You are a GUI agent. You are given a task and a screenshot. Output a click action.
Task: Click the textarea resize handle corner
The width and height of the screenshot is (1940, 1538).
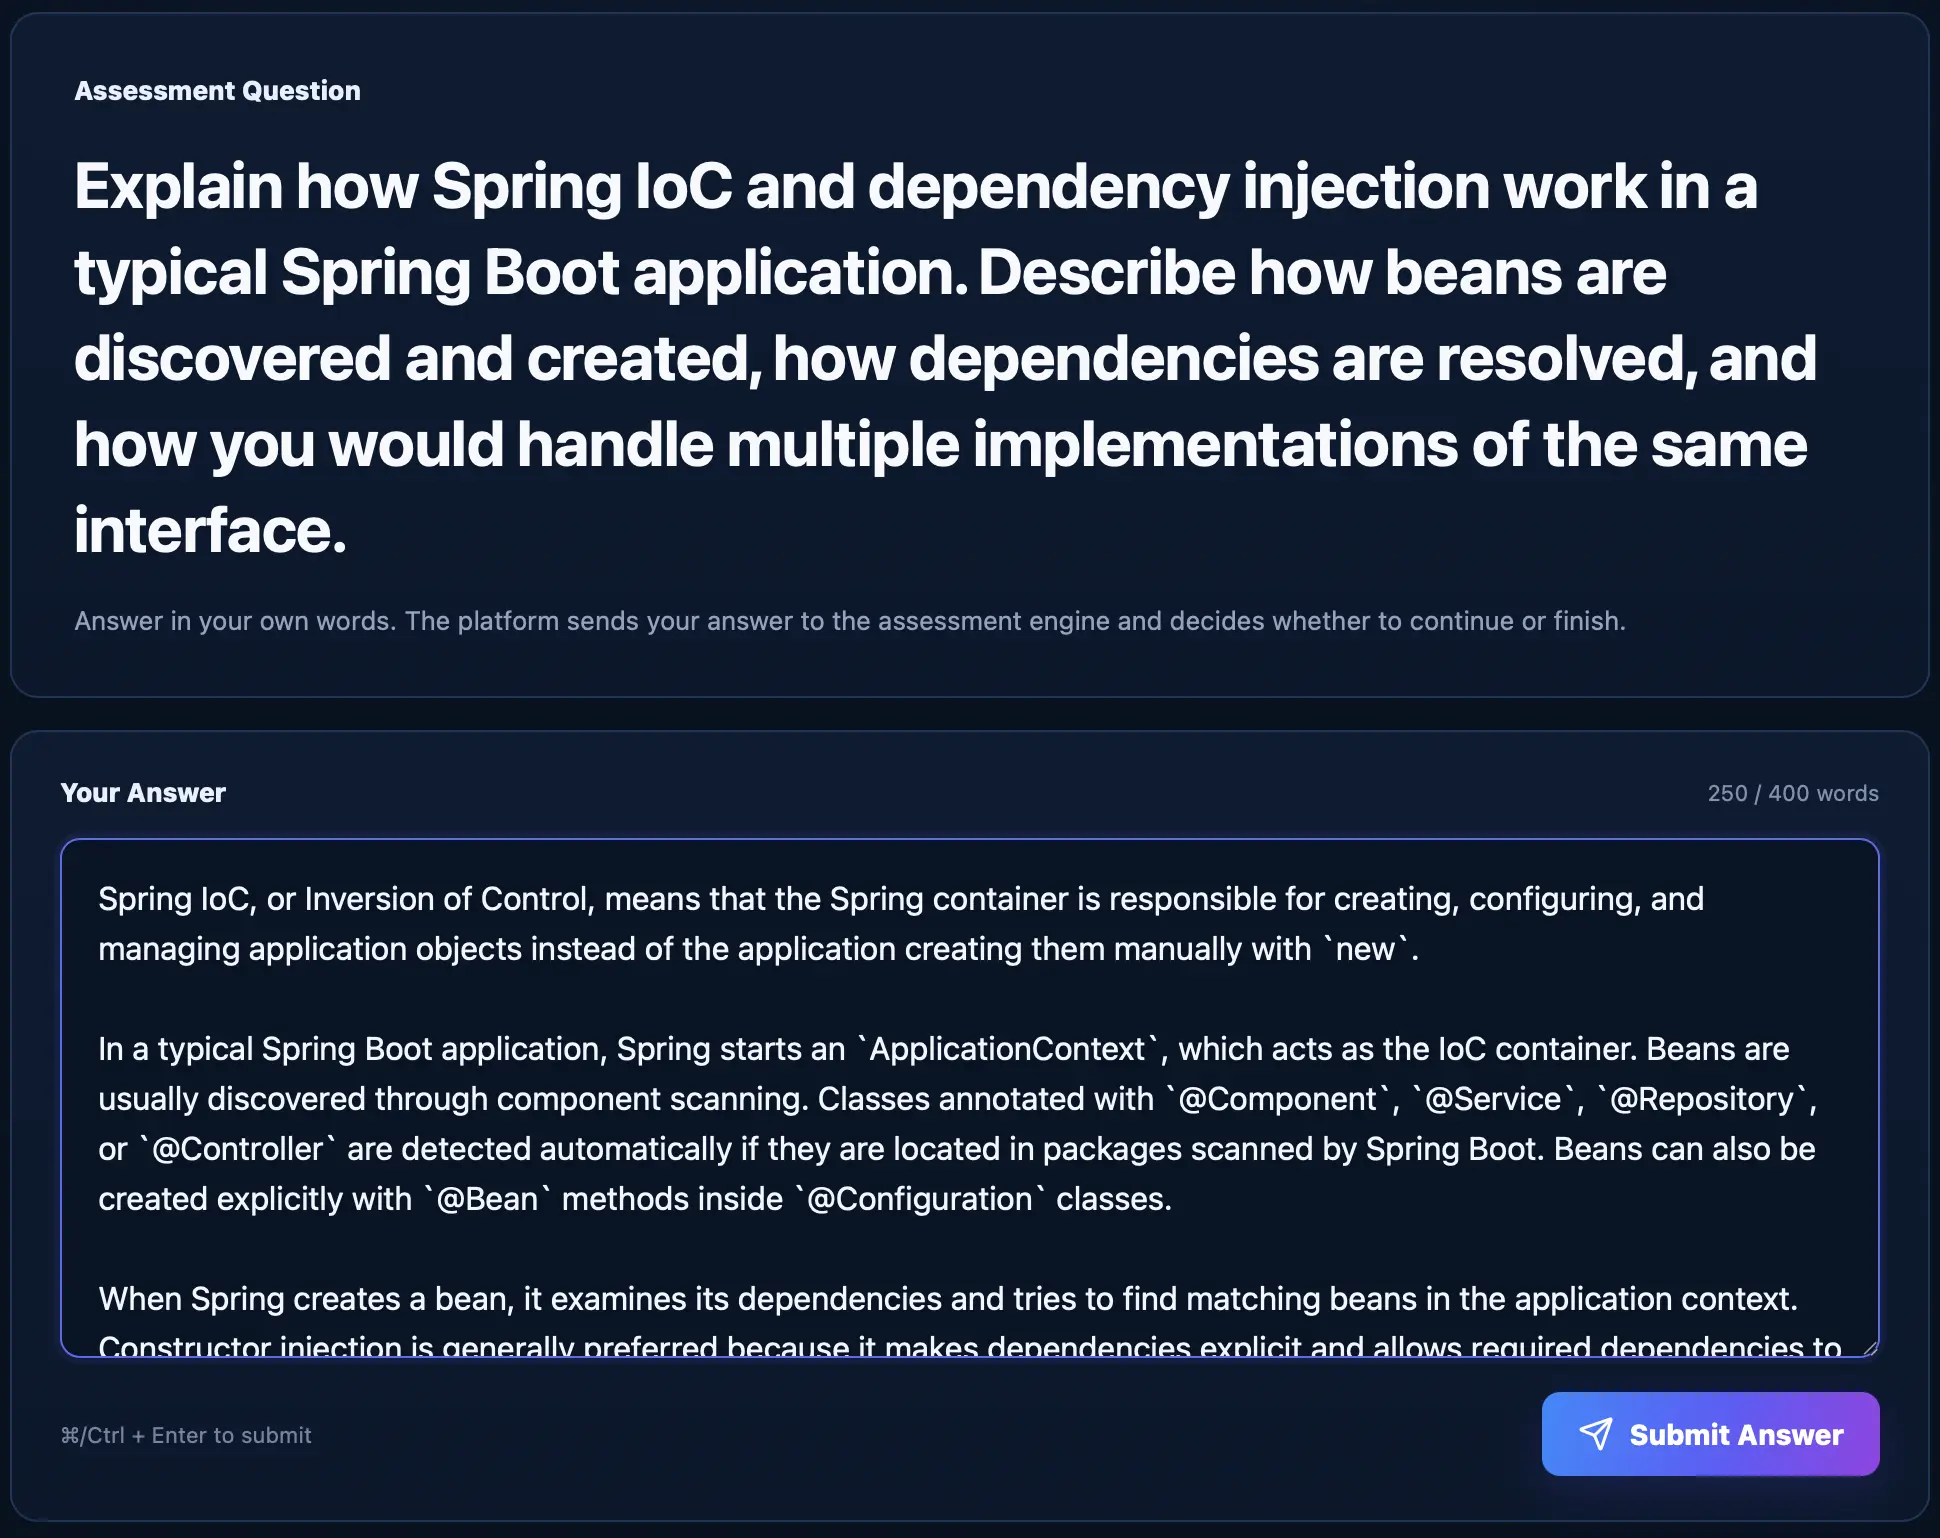(x=1869, y=1347)
